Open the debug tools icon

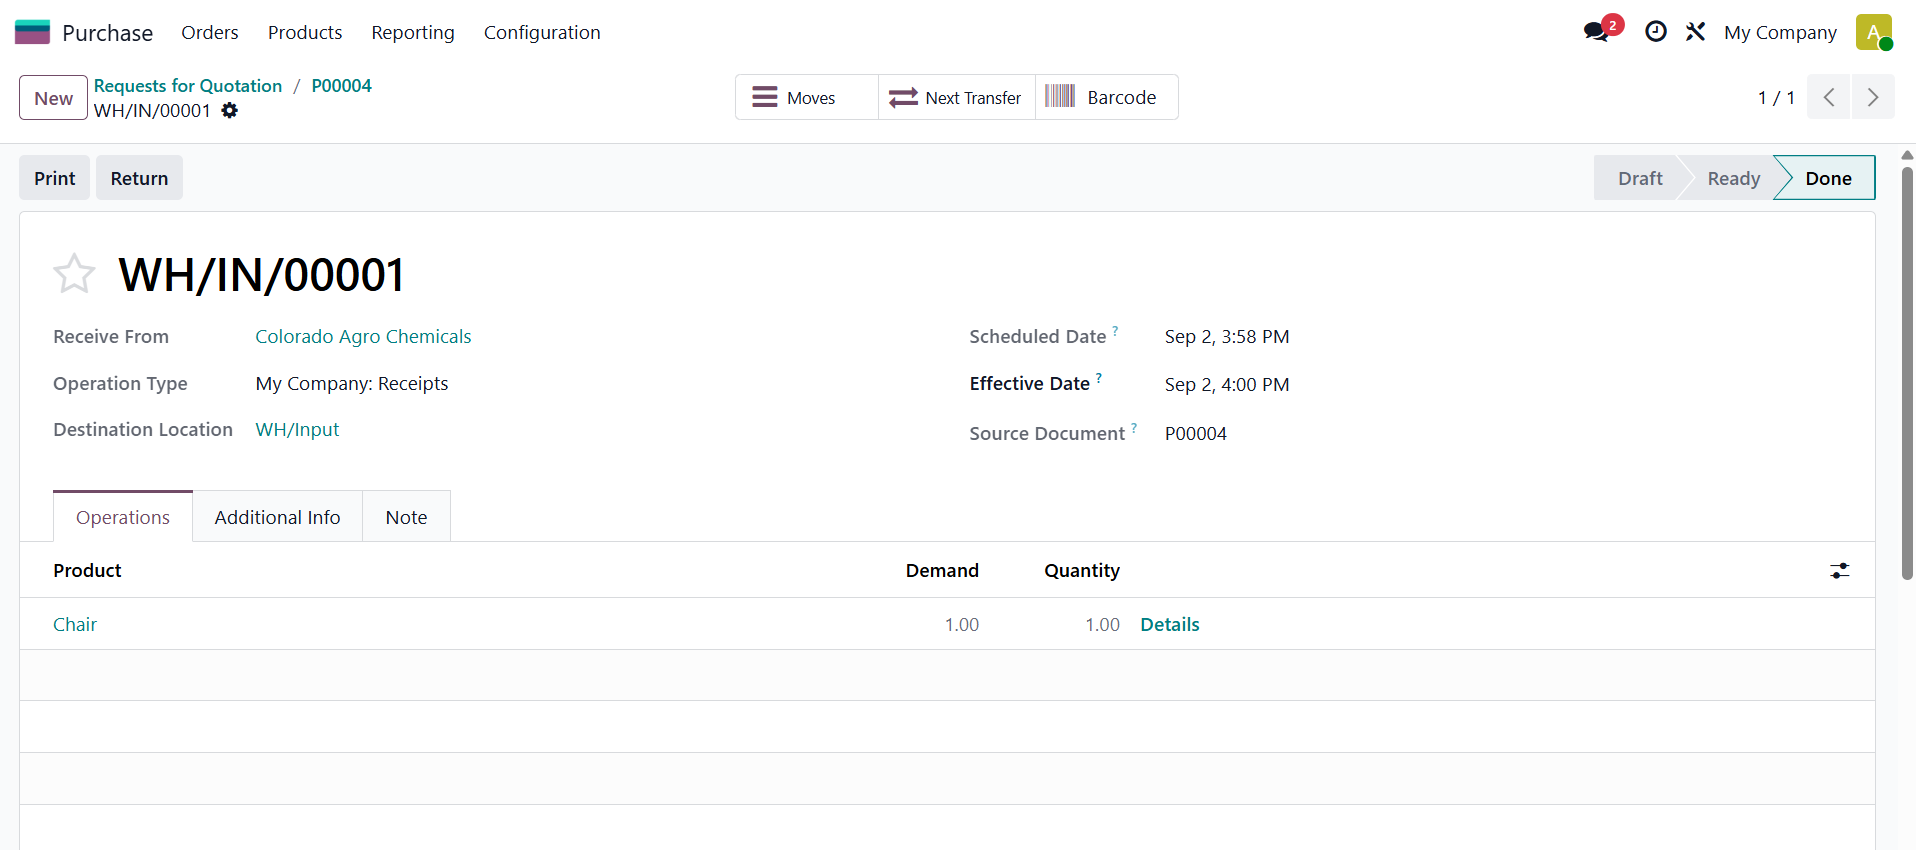coord(1695,32)
